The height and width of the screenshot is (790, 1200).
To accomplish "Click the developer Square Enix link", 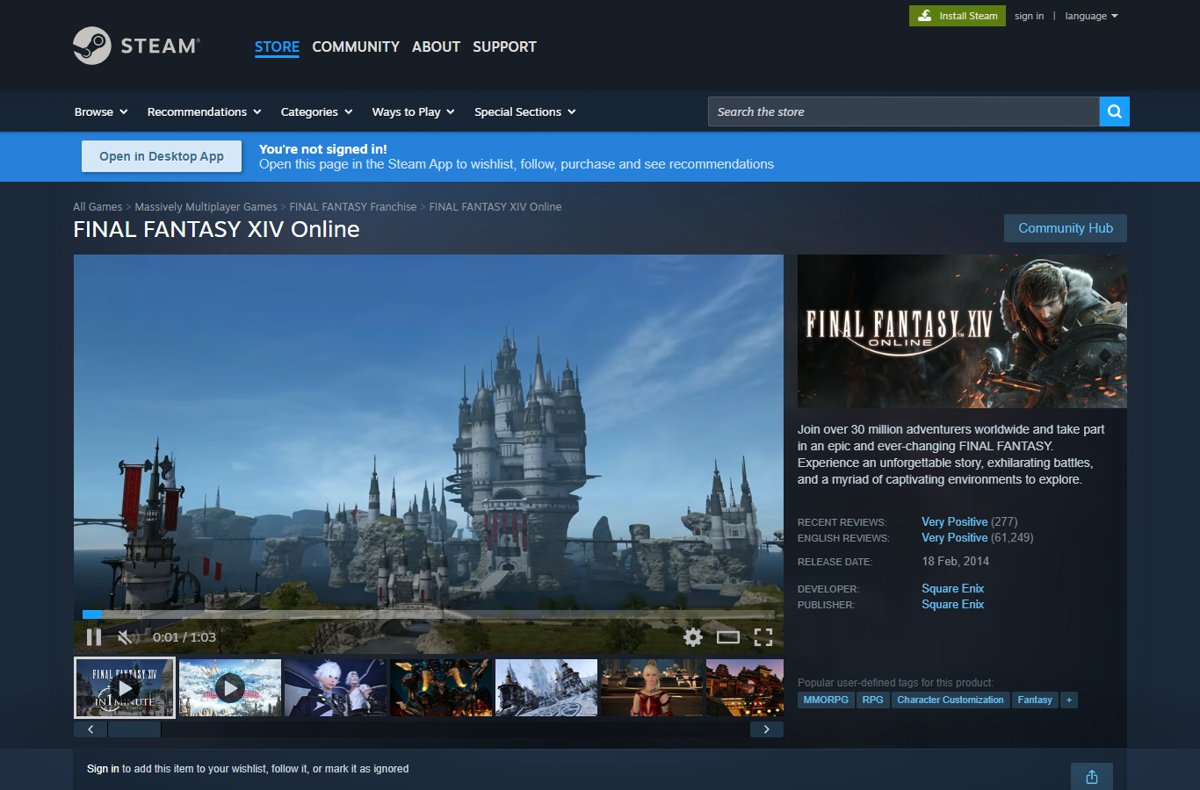I will [953, 589].
